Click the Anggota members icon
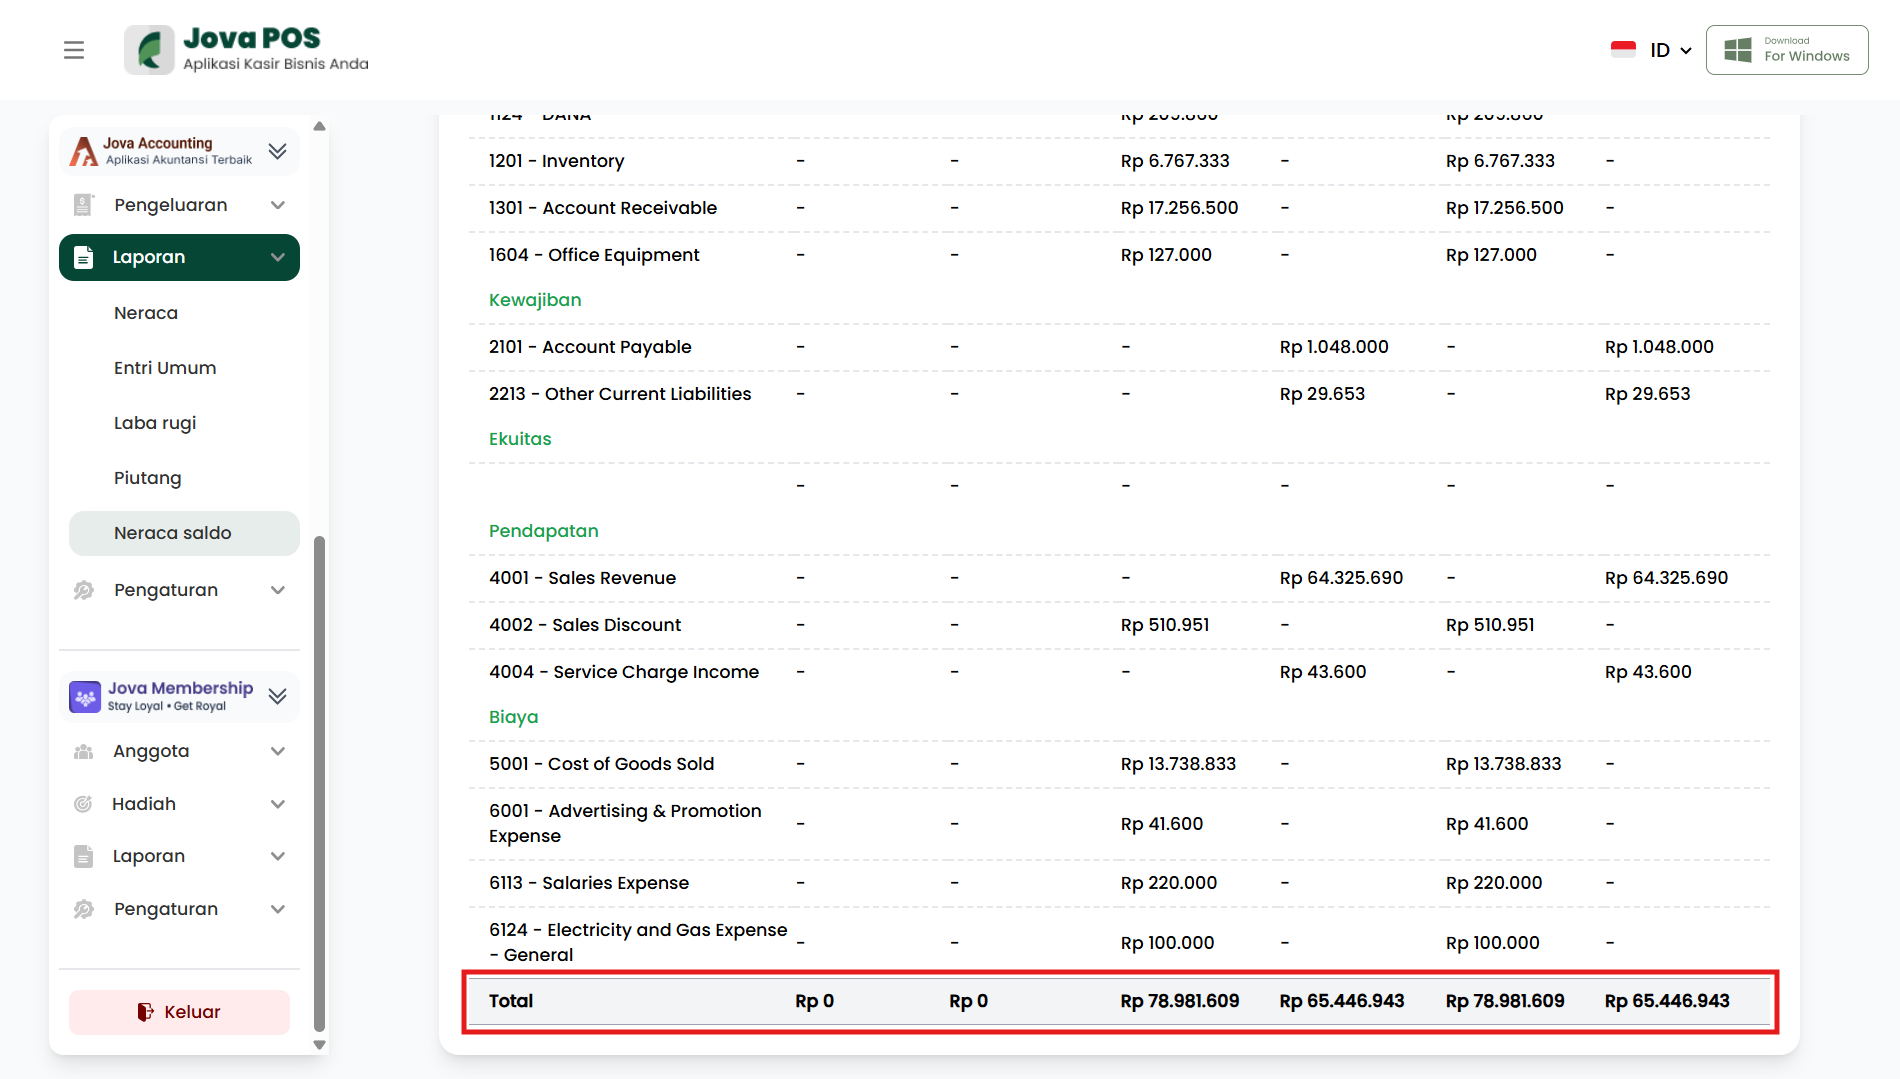The image size is (1900, 1079). coord(84,751)
